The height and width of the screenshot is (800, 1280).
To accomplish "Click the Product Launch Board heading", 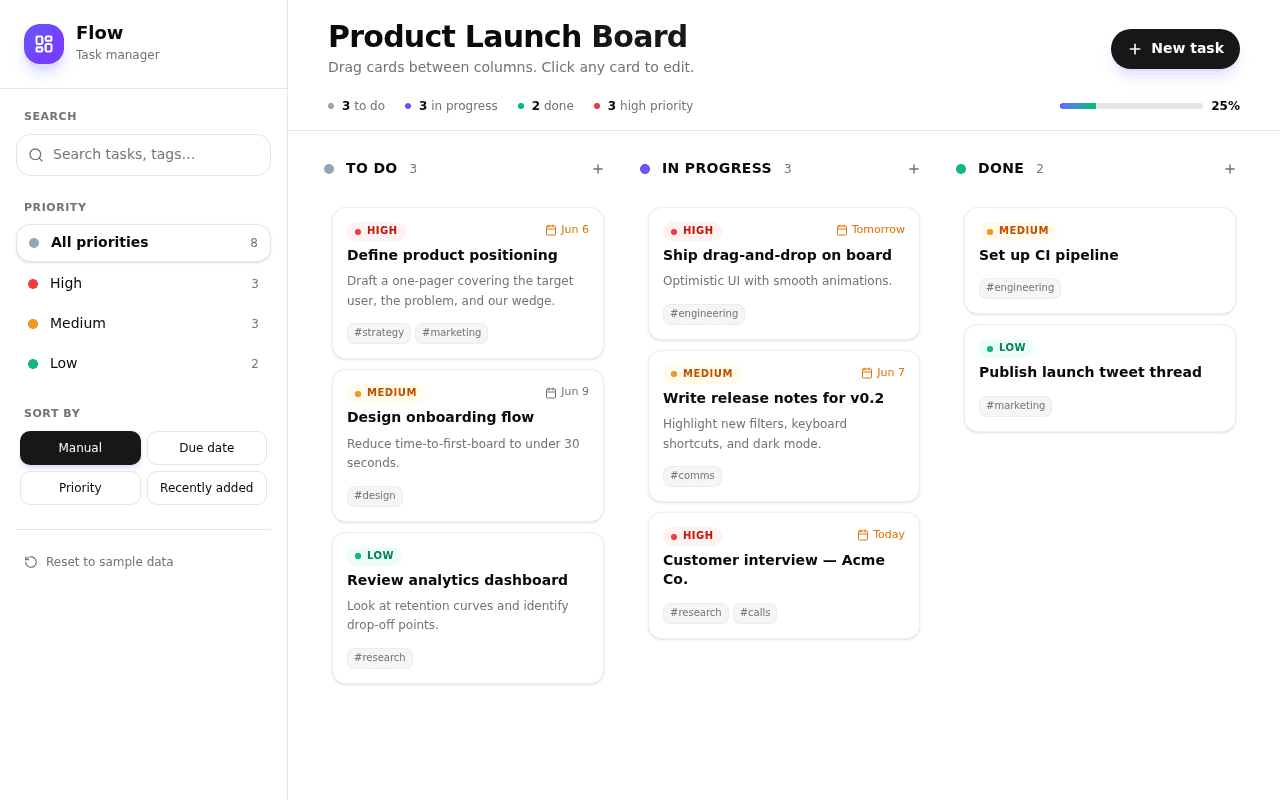I will point(508,37).
